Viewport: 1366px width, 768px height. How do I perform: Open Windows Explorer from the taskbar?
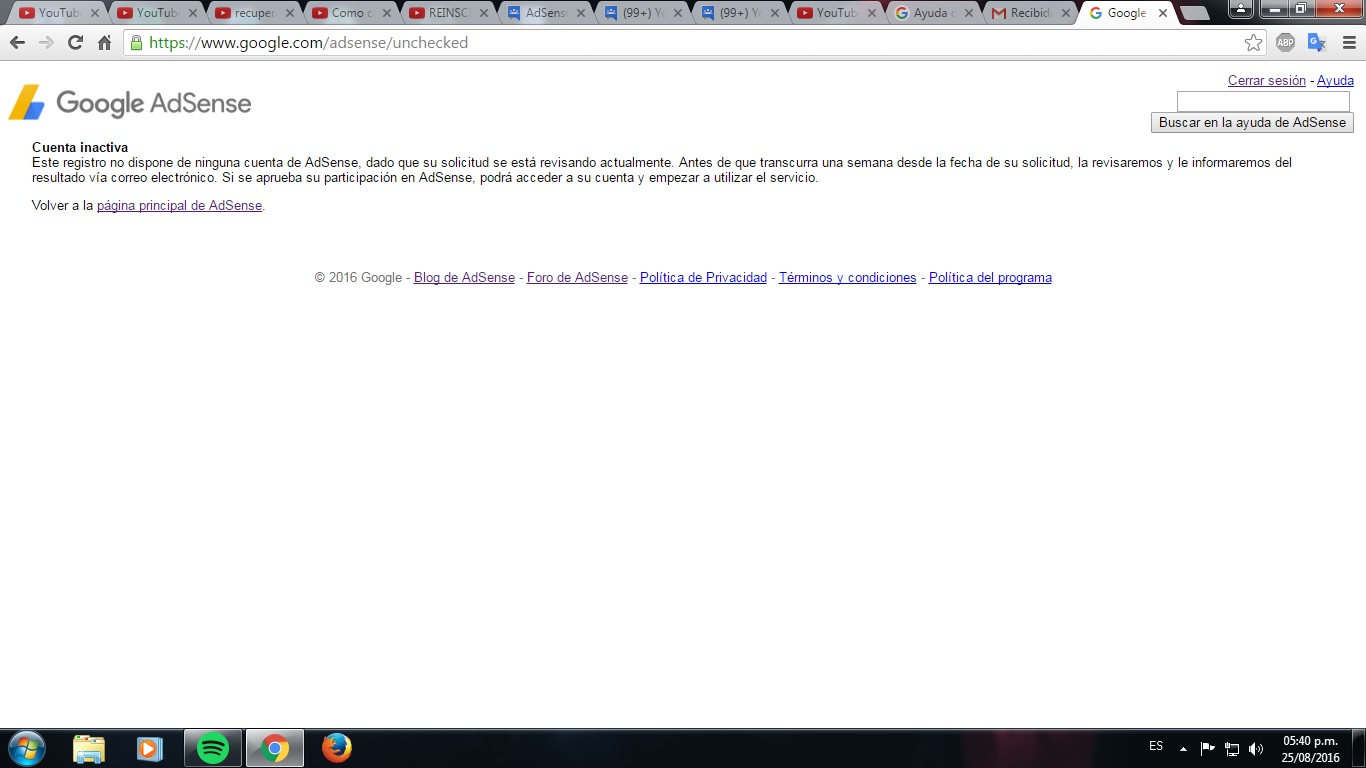click(88, 748)
